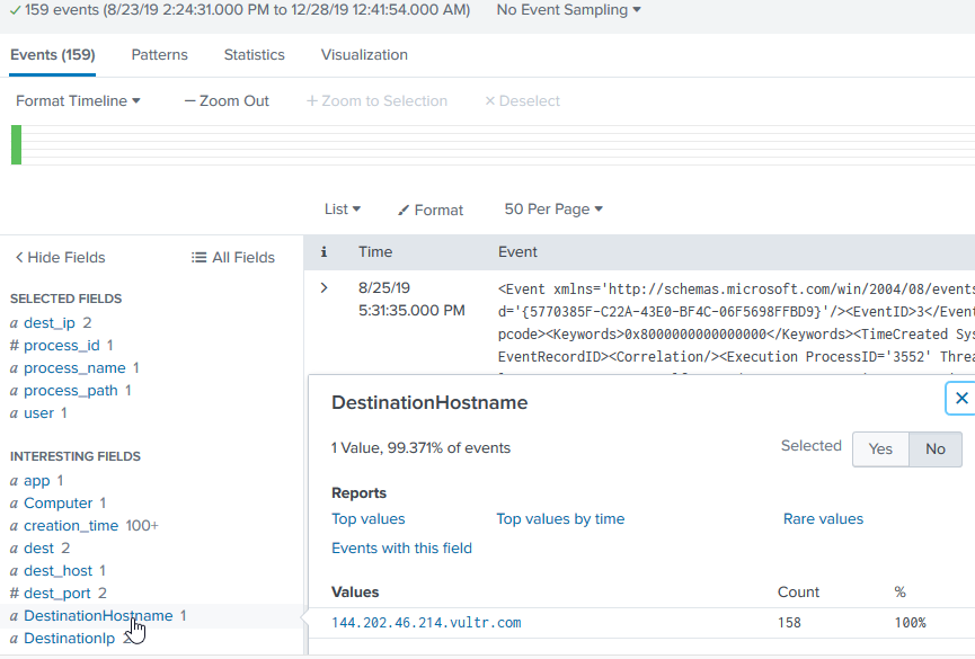
Task: Open Format options with pencil icon
Action: coord(430,210)
